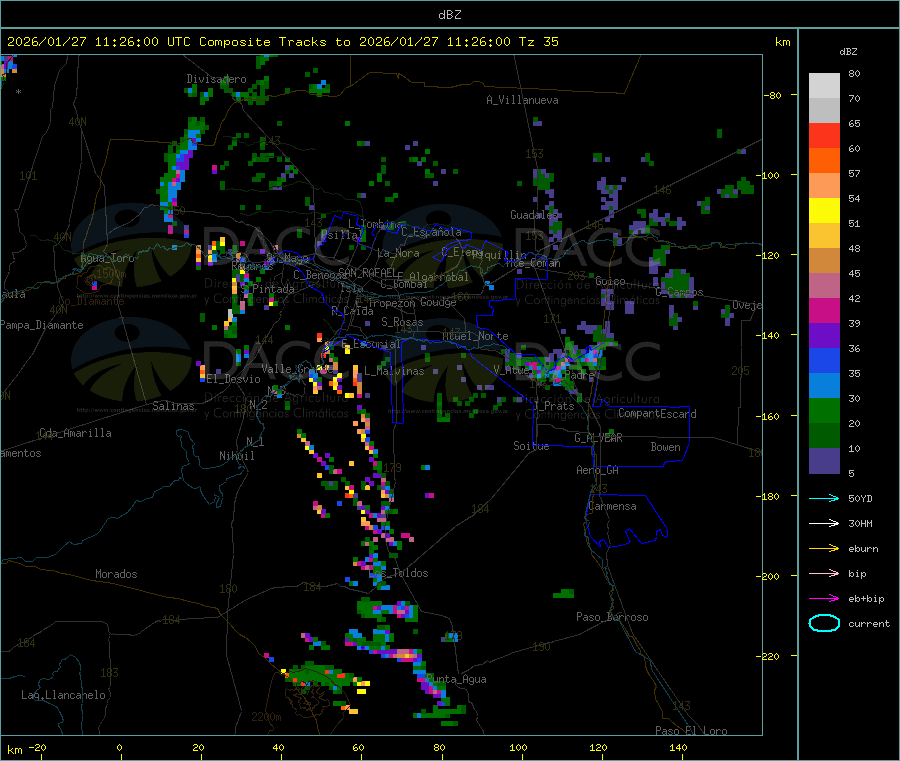Viewport: 900px width, 761px height.
Task: Click the dBZ title at top center
Action: 449,15
